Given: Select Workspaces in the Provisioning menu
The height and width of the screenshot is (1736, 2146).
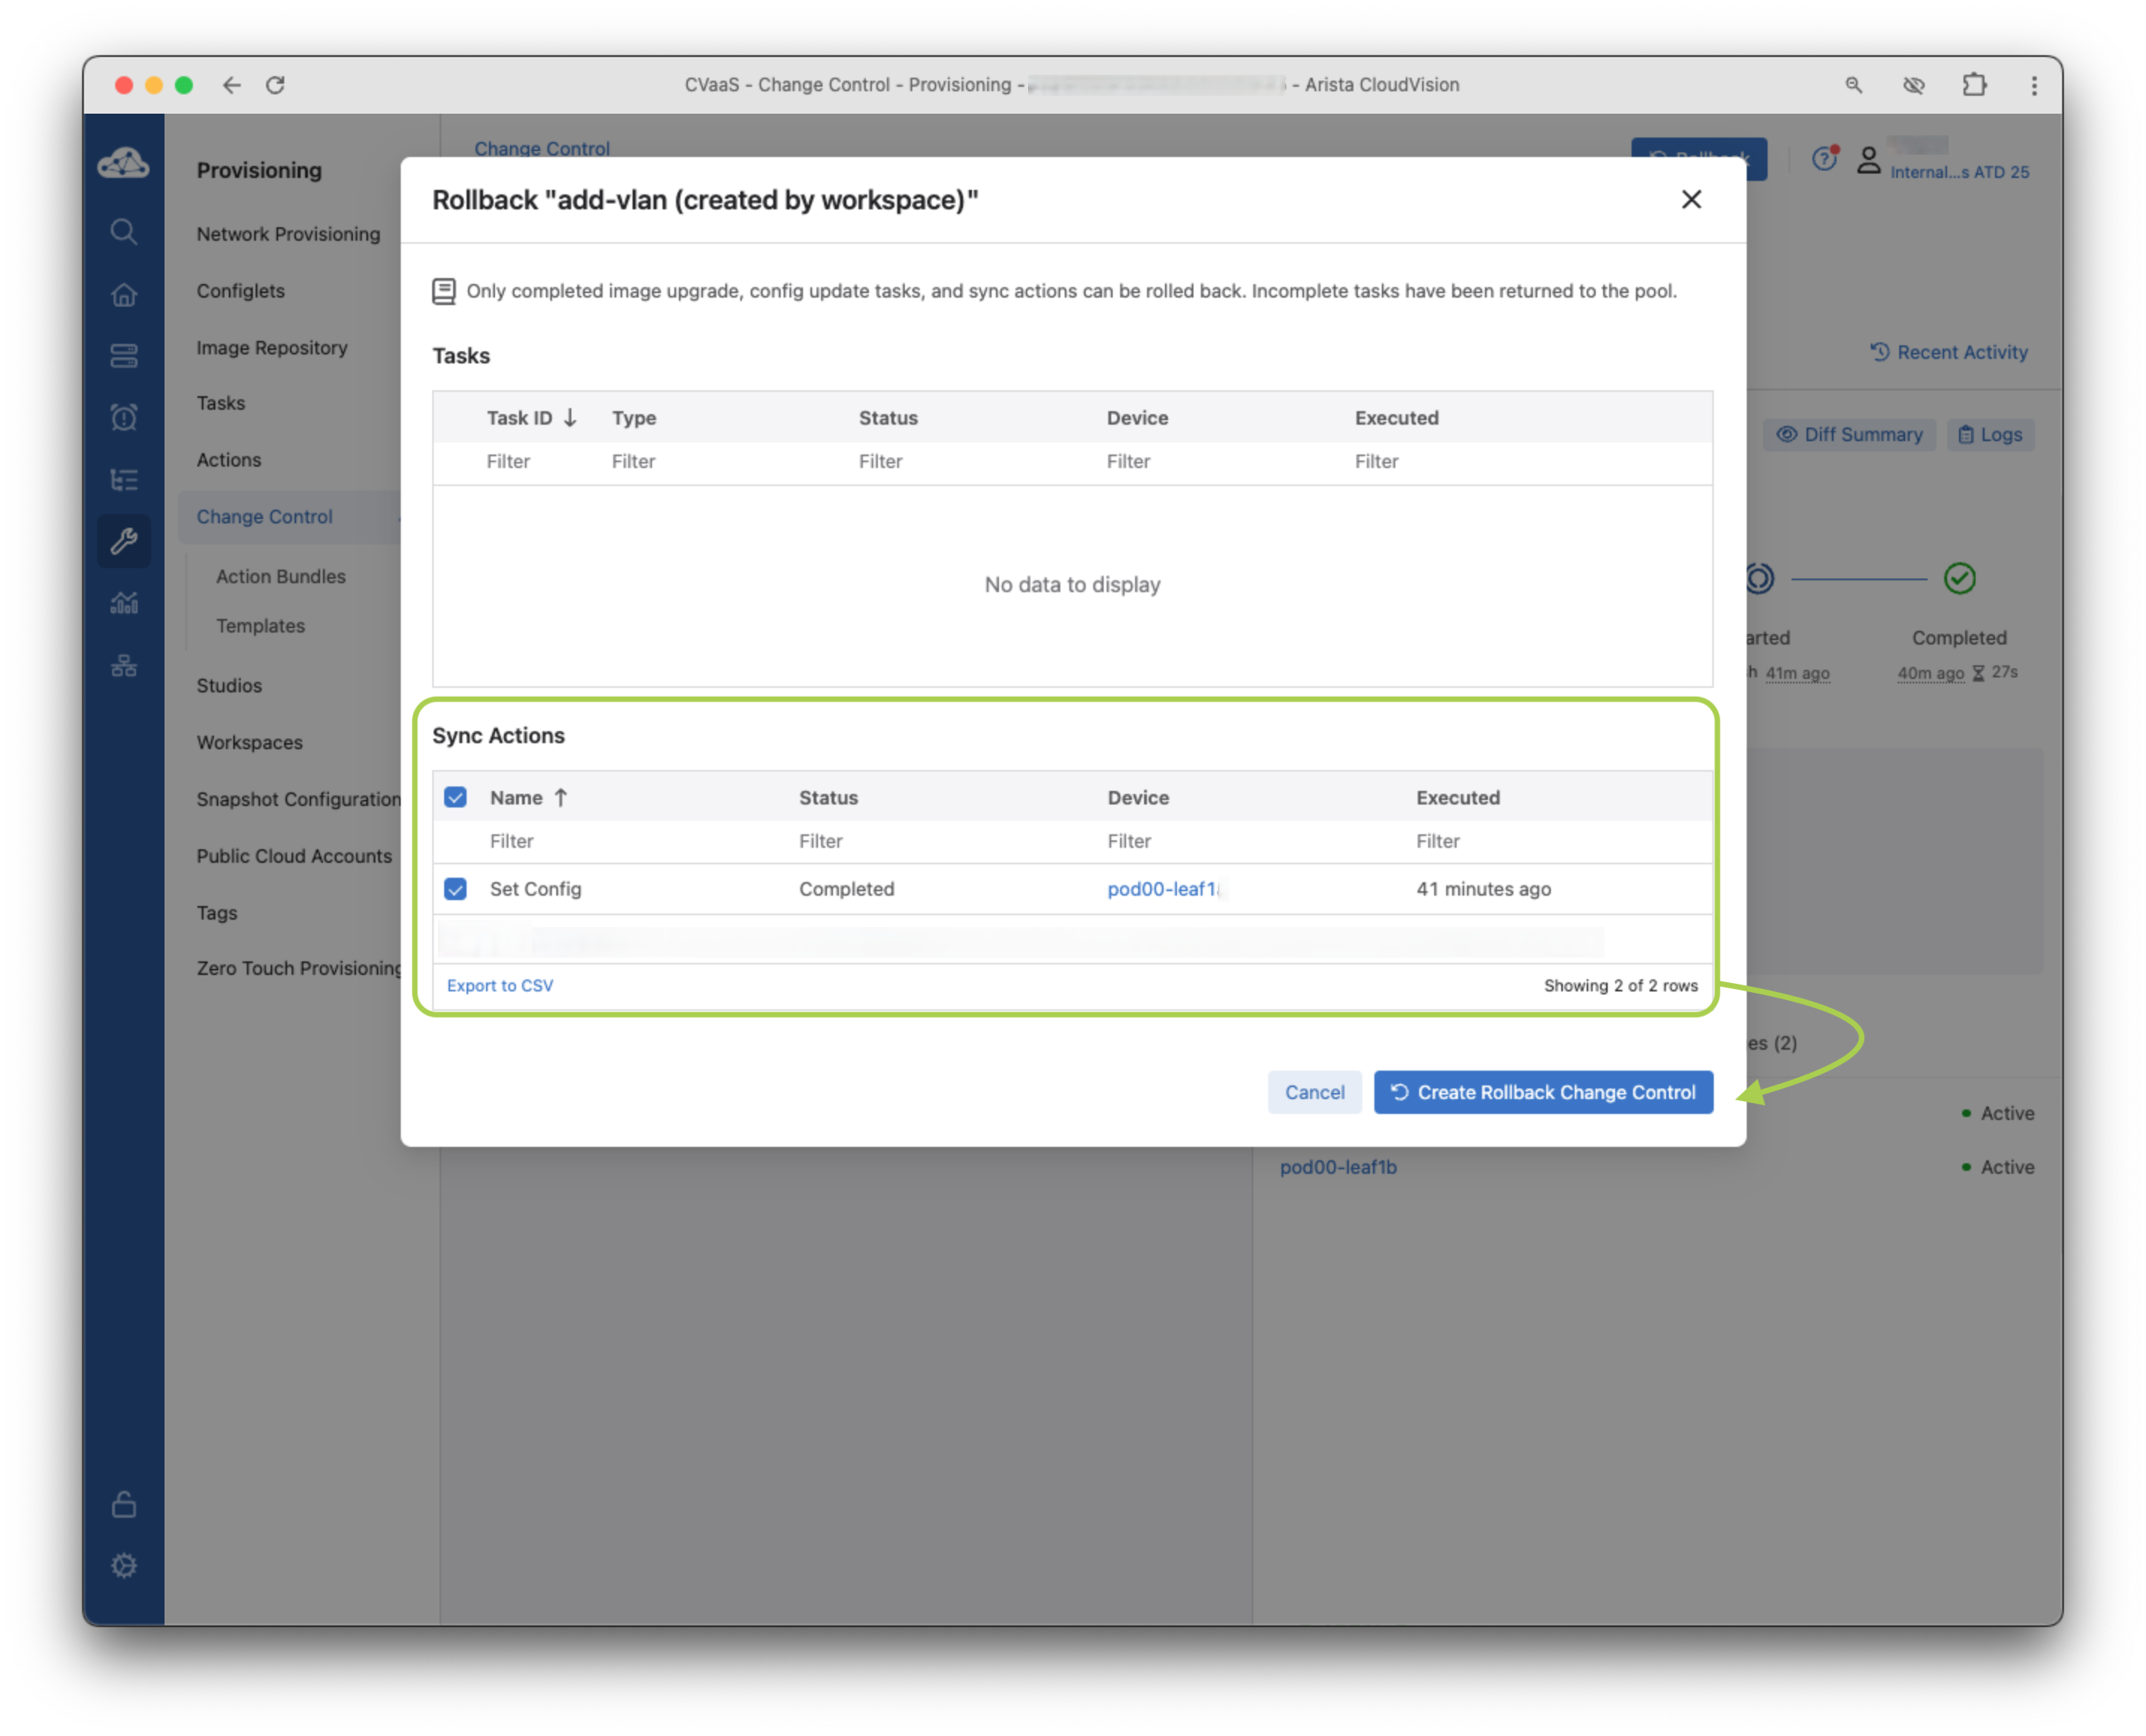Looking at the screenshot, I should pos(249,742).
